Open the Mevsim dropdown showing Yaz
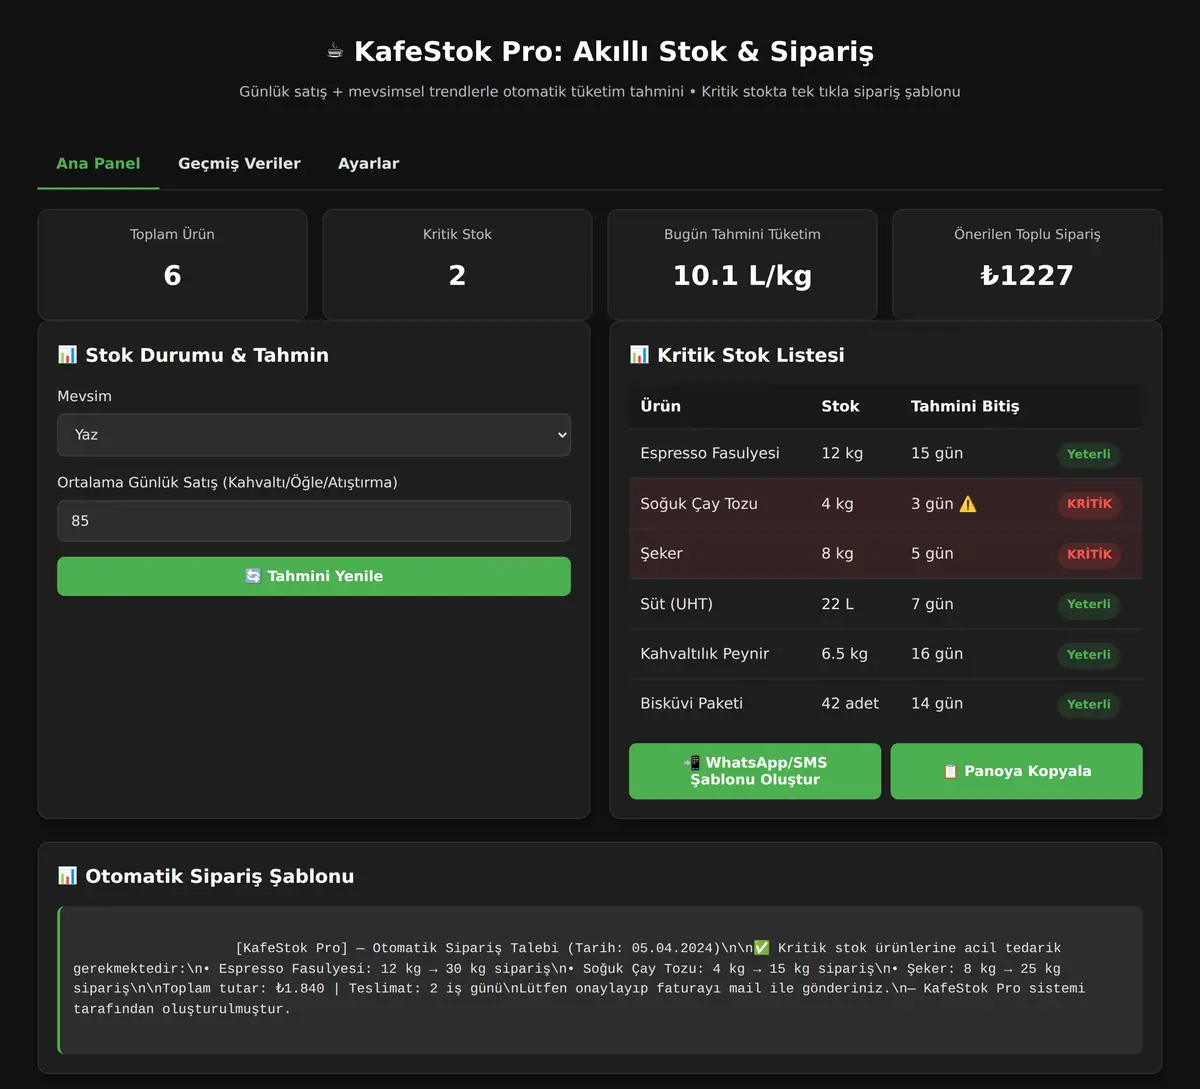Screen dimensions: 1200x1089 click(314, 435)
